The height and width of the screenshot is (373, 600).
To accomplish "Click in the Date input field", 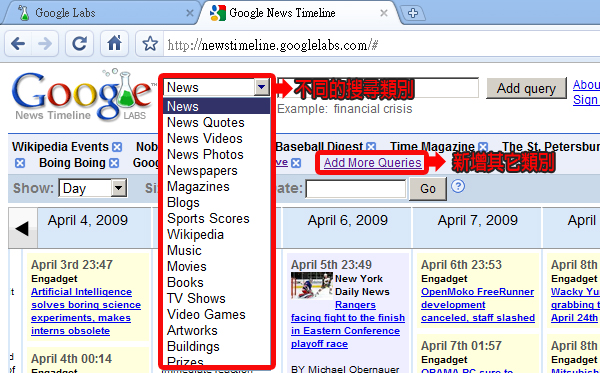I will click(356, 189).
